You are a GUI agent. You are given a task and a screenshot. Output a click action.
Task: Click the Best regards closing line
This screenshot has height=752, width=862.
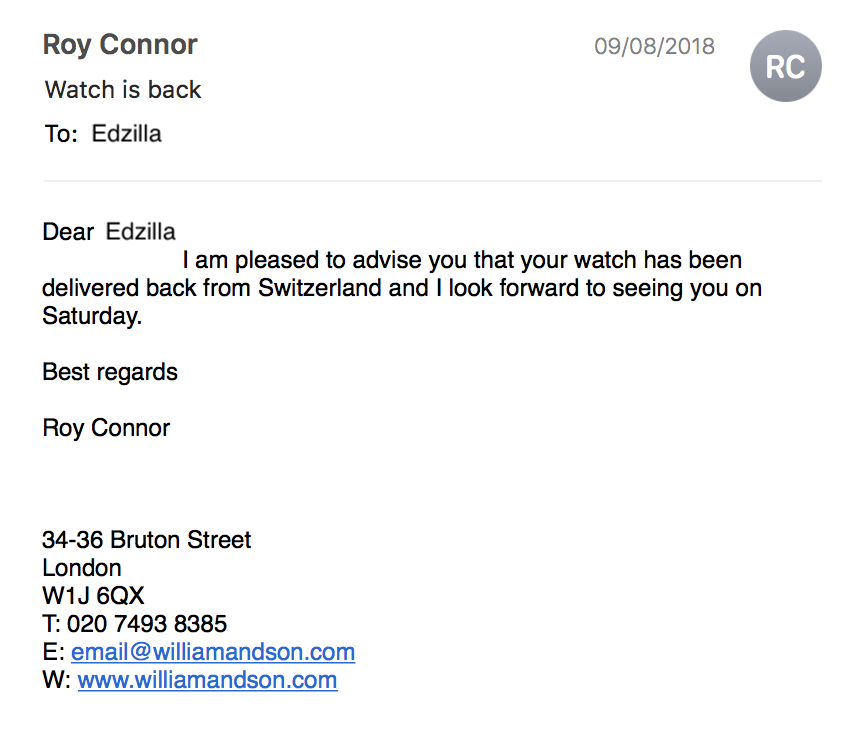tap(110, 372)
